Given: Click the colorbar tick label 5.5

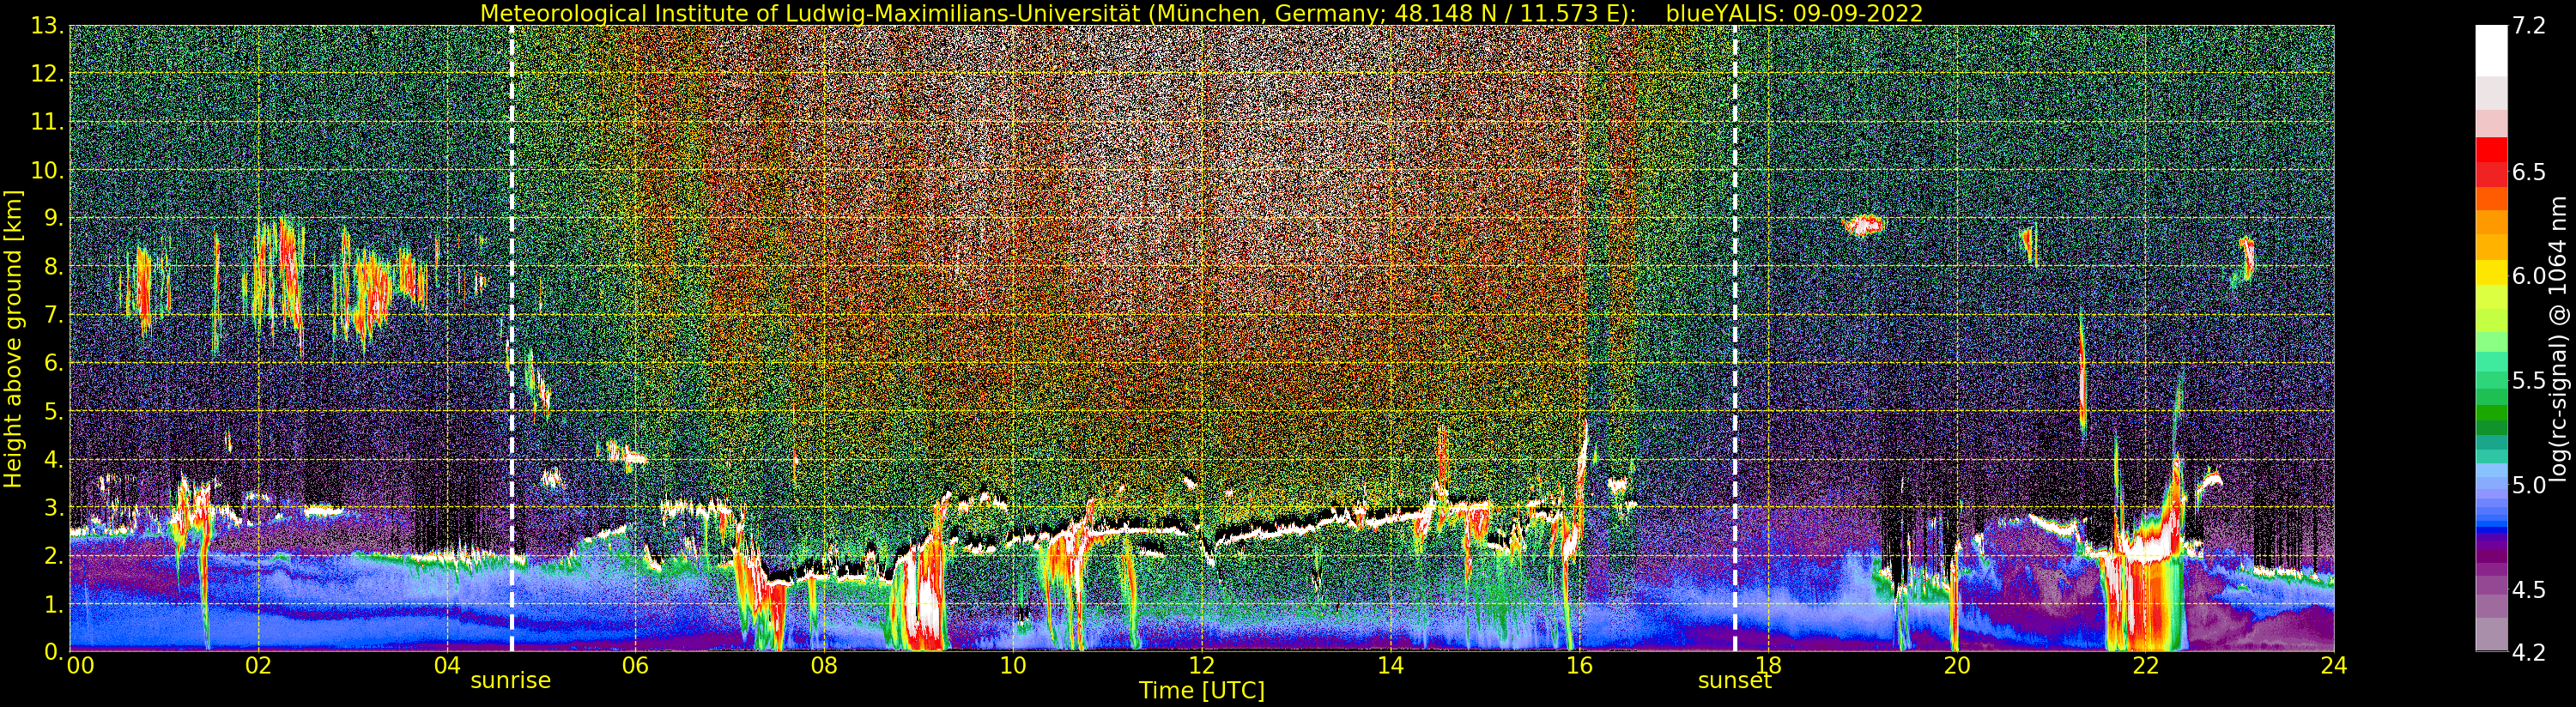Looking at the screenshot, I should (2529, 380).
